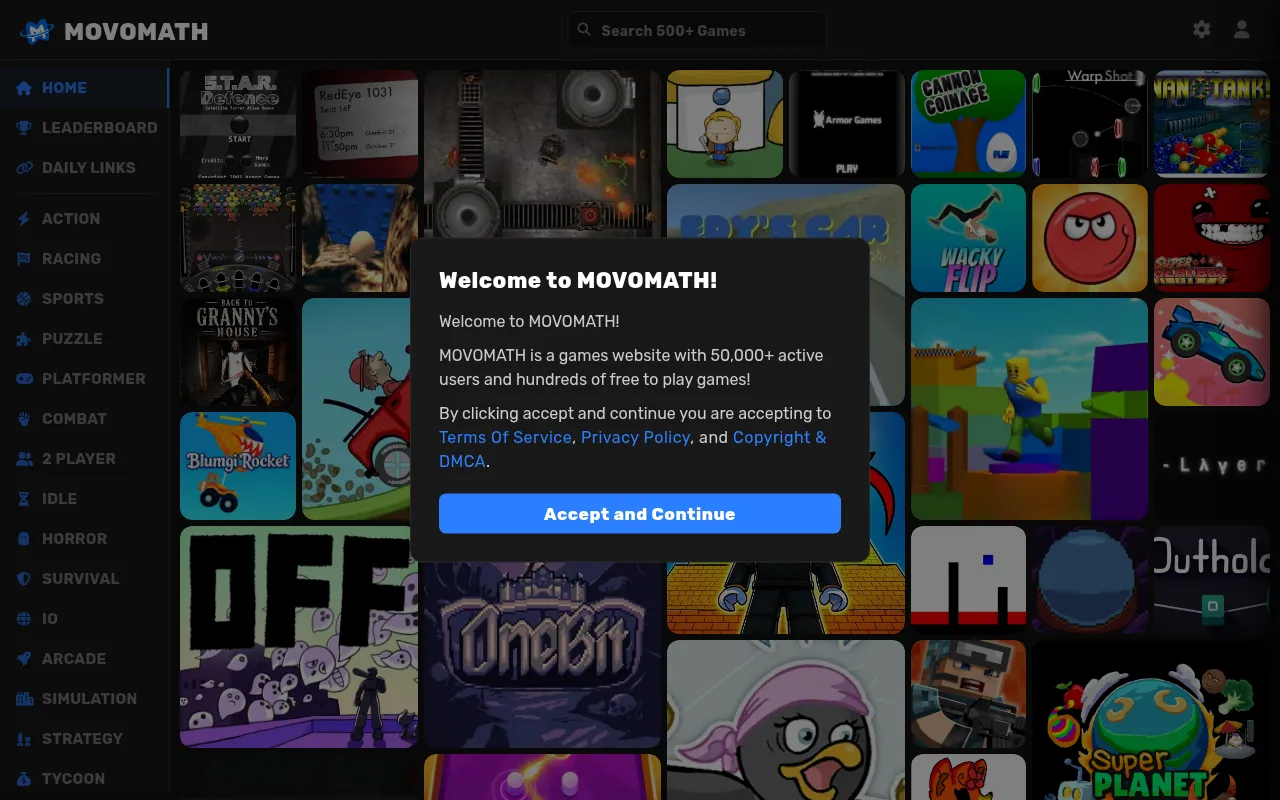Image resolution: width=1280 pixels, height=800 pixels.
Task: Click the Arcade rocket icon
Action: 24,659
